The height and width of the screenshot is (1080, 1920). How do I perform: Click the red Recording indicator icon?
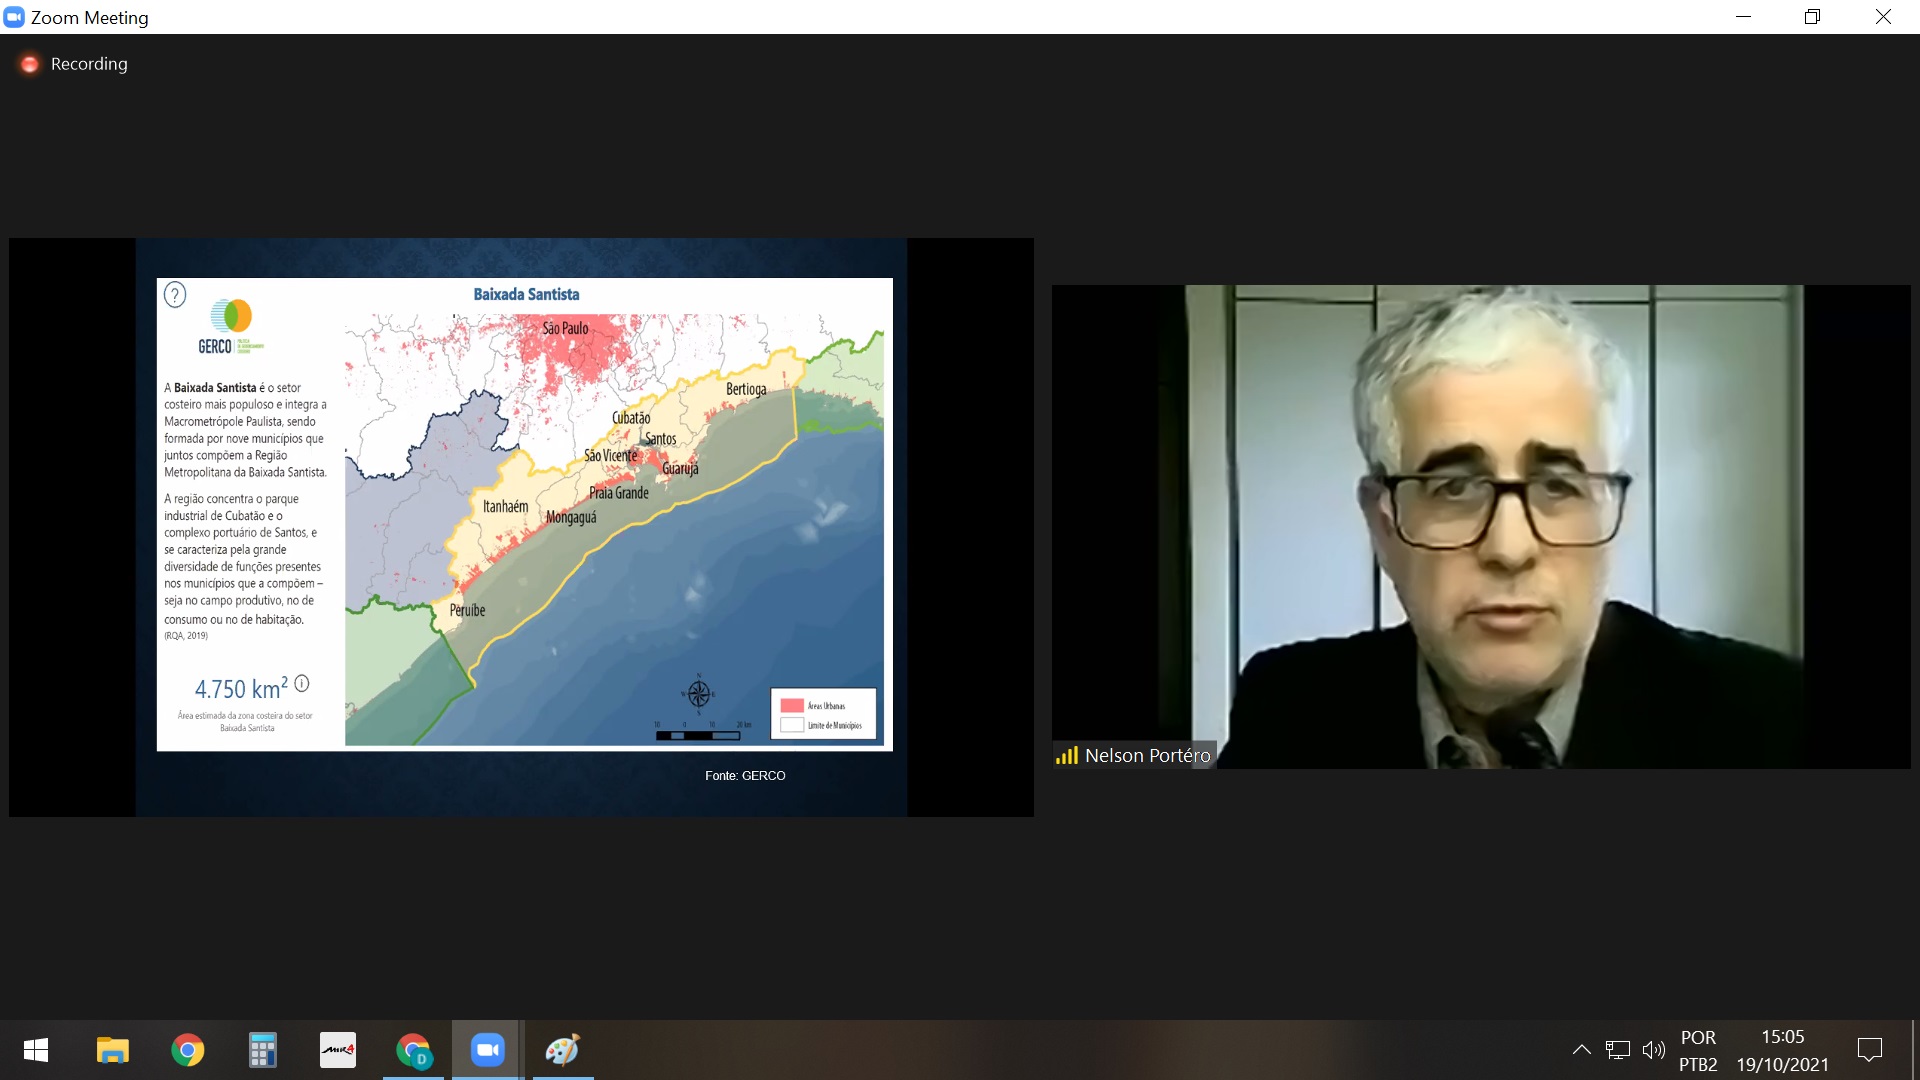tap(30, 64)
